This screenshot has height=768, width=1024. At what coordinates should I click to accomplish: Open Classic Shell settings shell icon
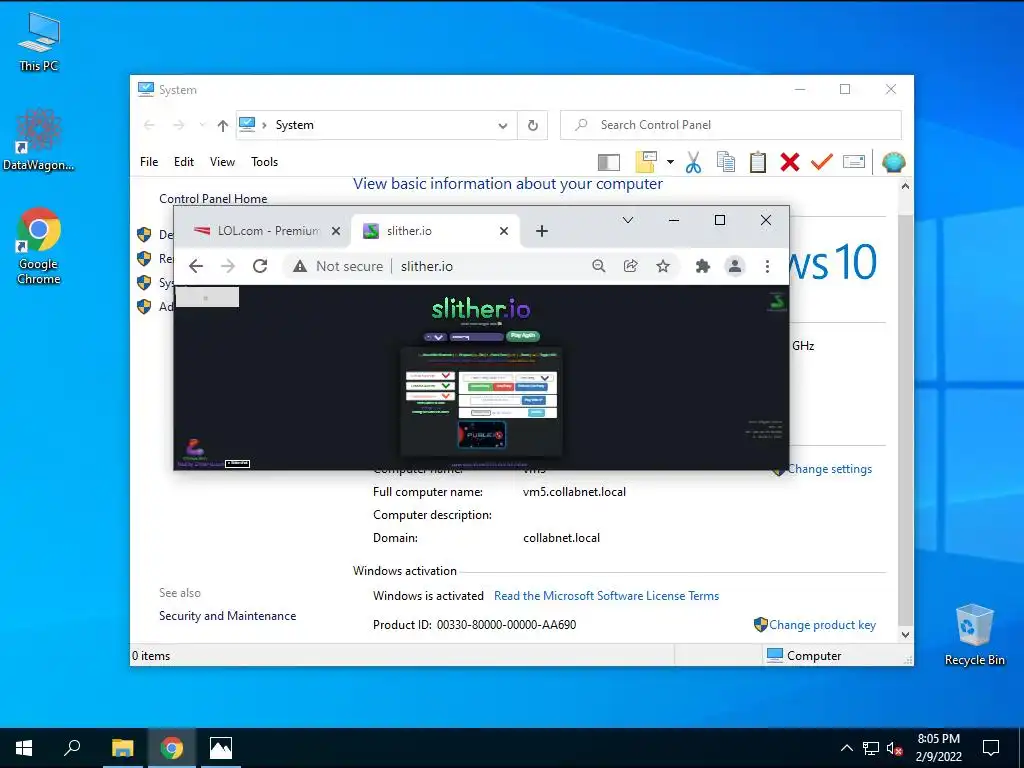893,162
